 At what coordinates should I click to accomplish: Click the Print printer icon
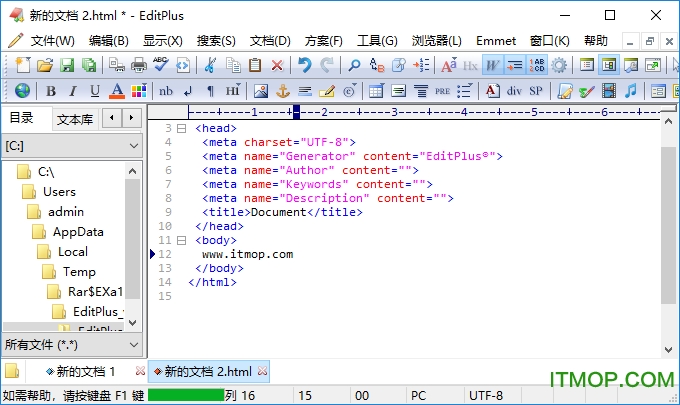(x=139, y=65)
